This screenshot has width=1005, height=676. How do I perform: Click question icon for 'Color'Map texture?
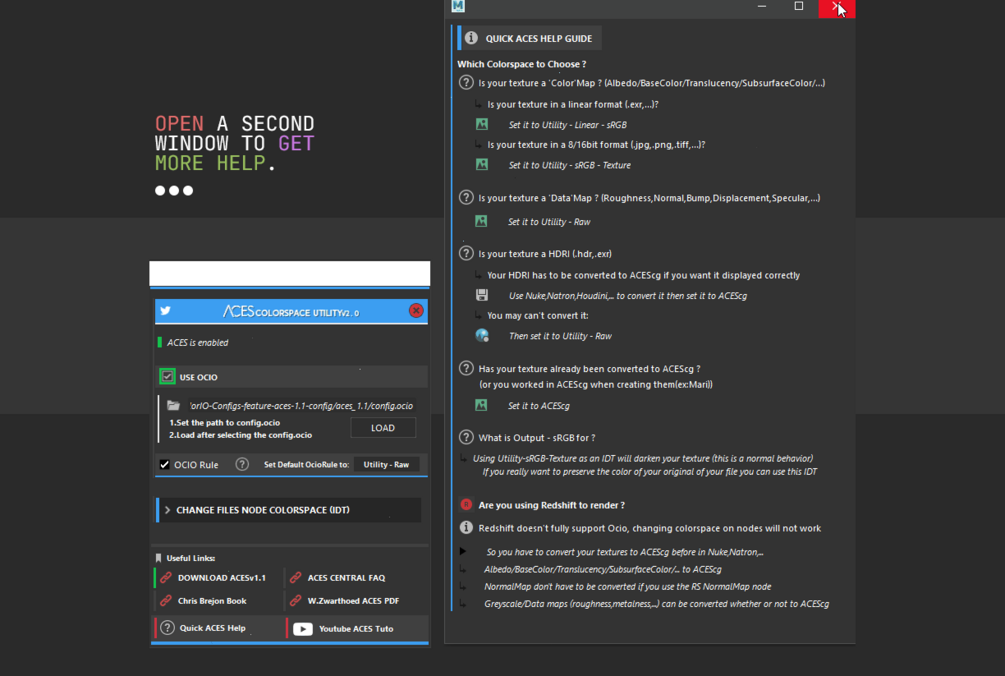(466, 83)
